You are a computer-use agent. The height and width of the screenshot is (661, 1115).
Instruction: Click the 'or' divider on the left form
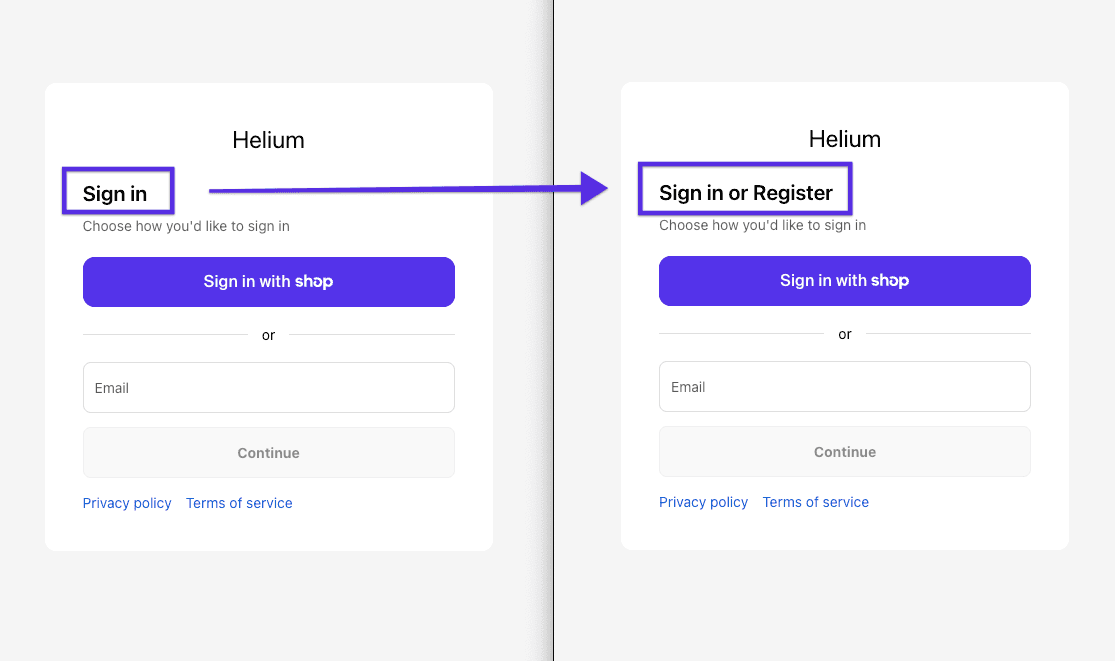point(268,335)
